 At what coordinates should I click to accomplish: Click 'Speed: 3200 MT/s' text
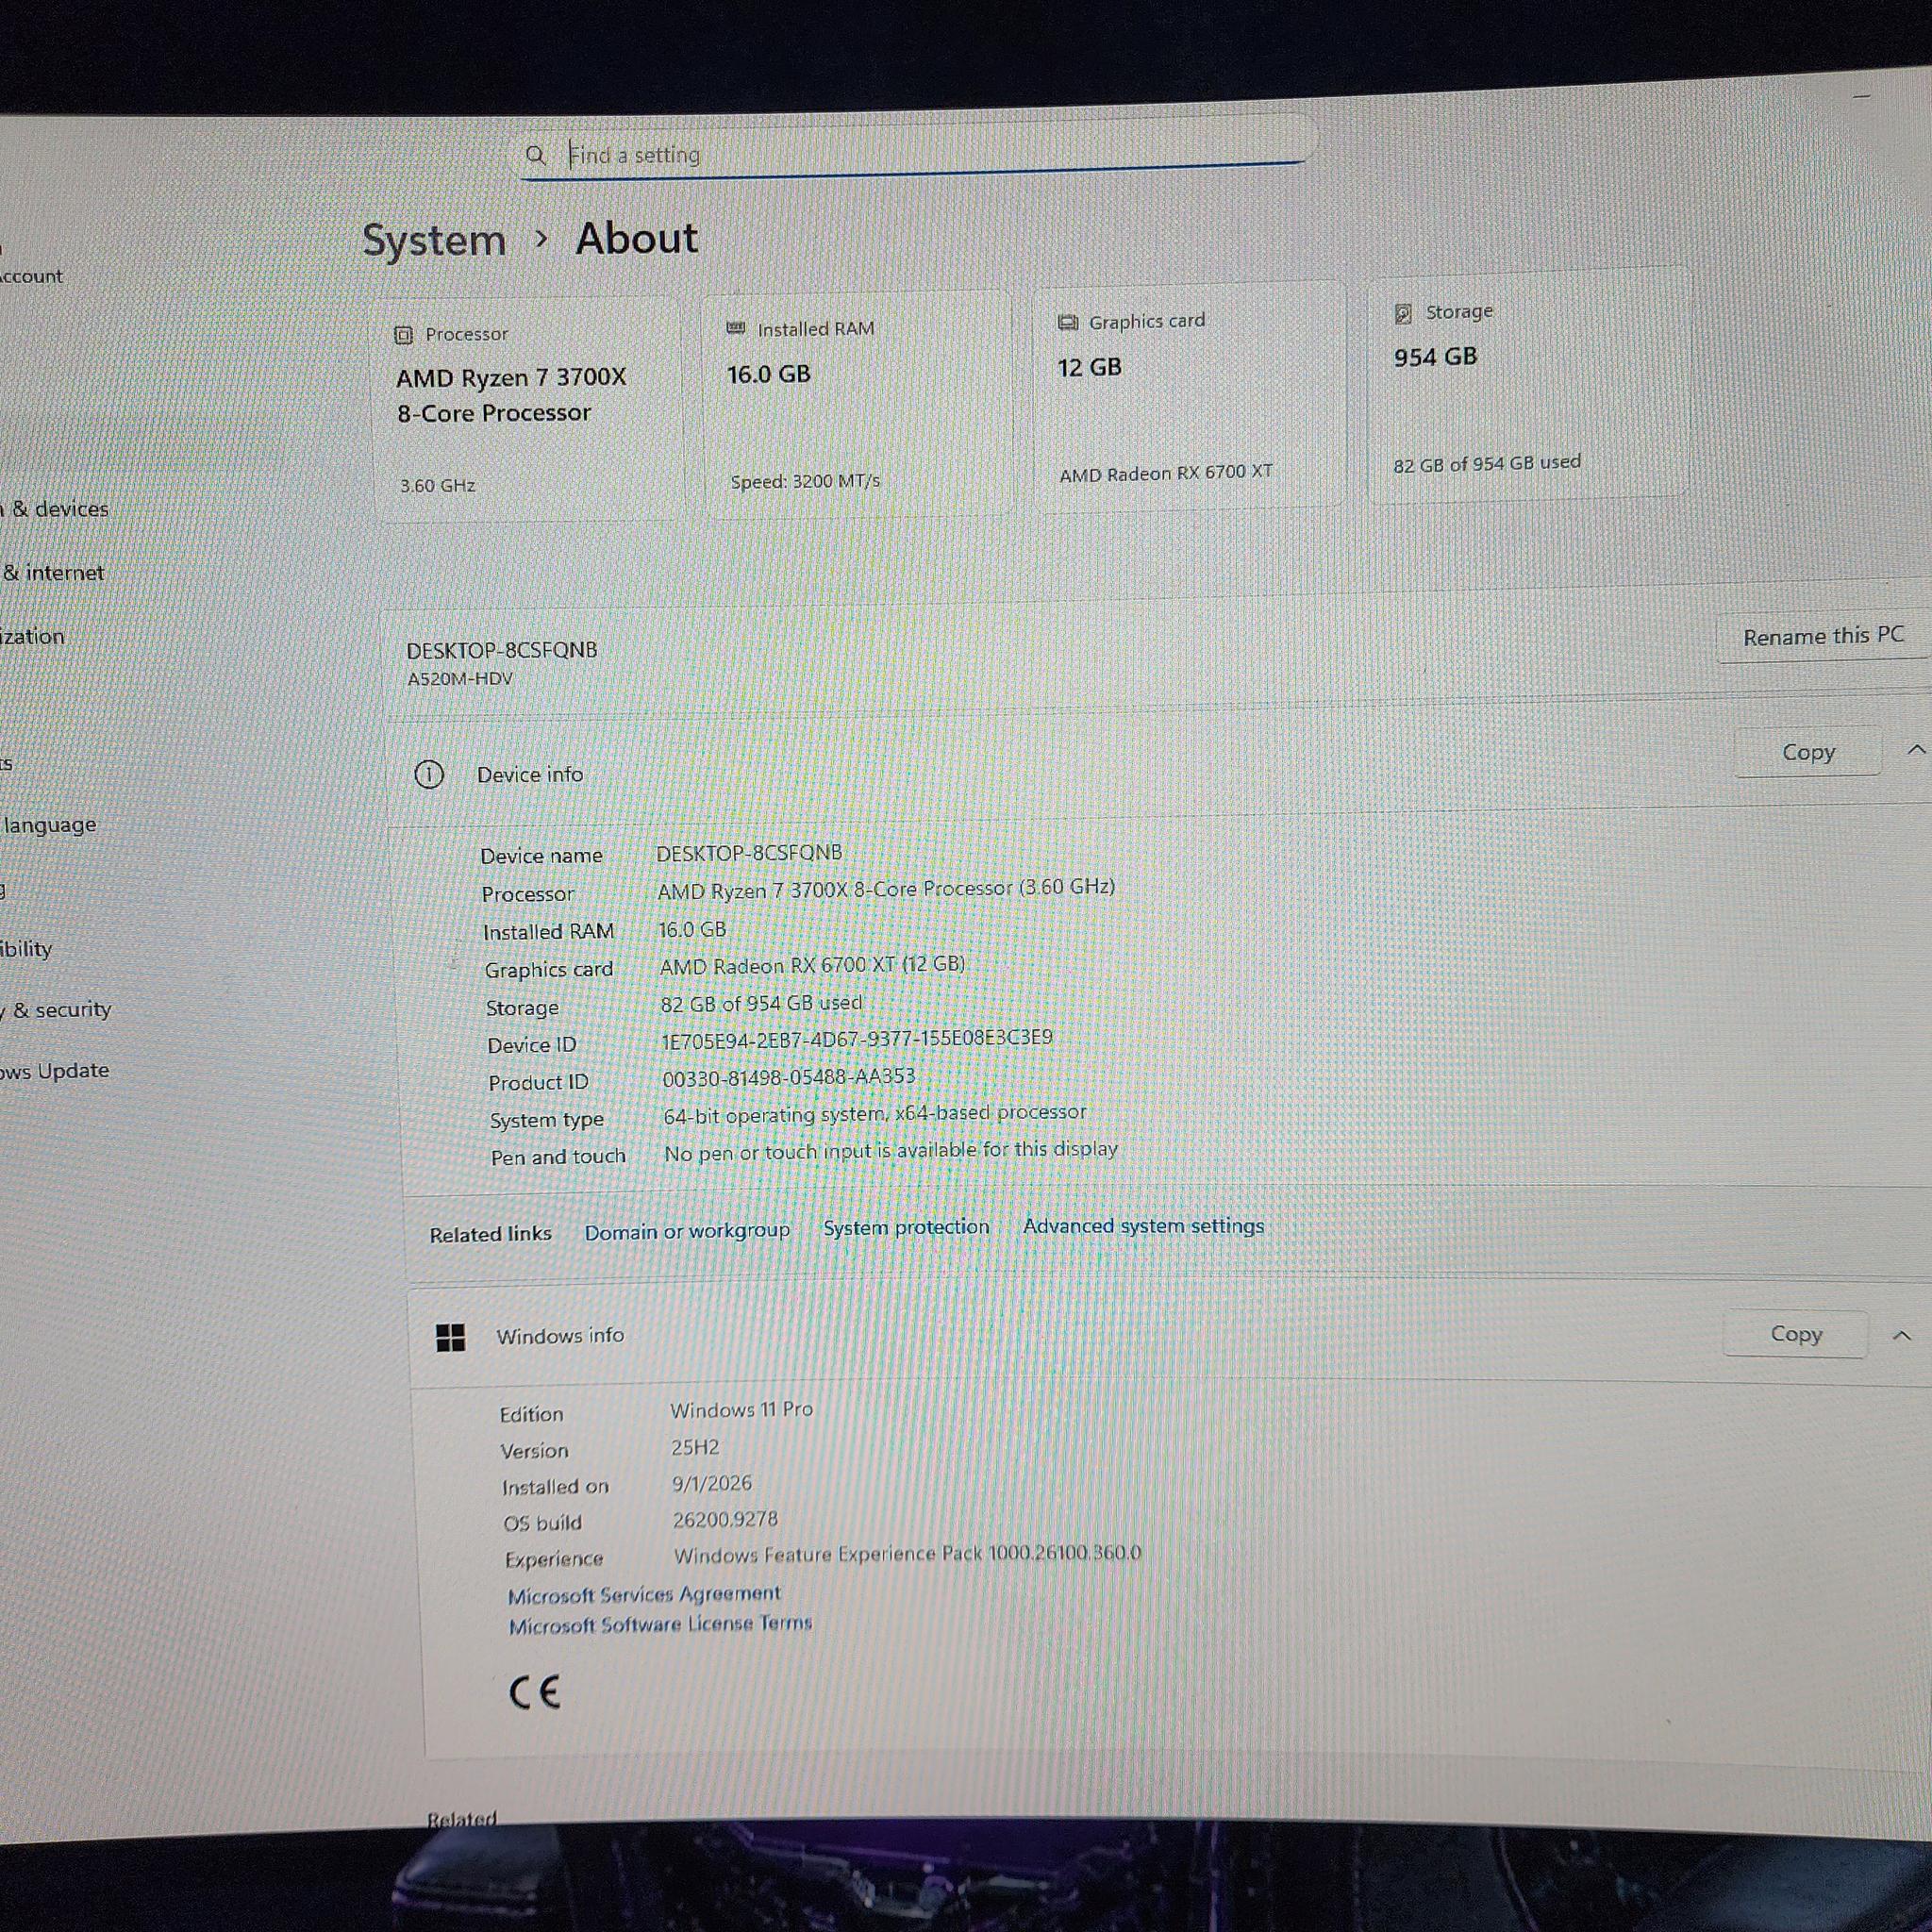click(805, 482)
